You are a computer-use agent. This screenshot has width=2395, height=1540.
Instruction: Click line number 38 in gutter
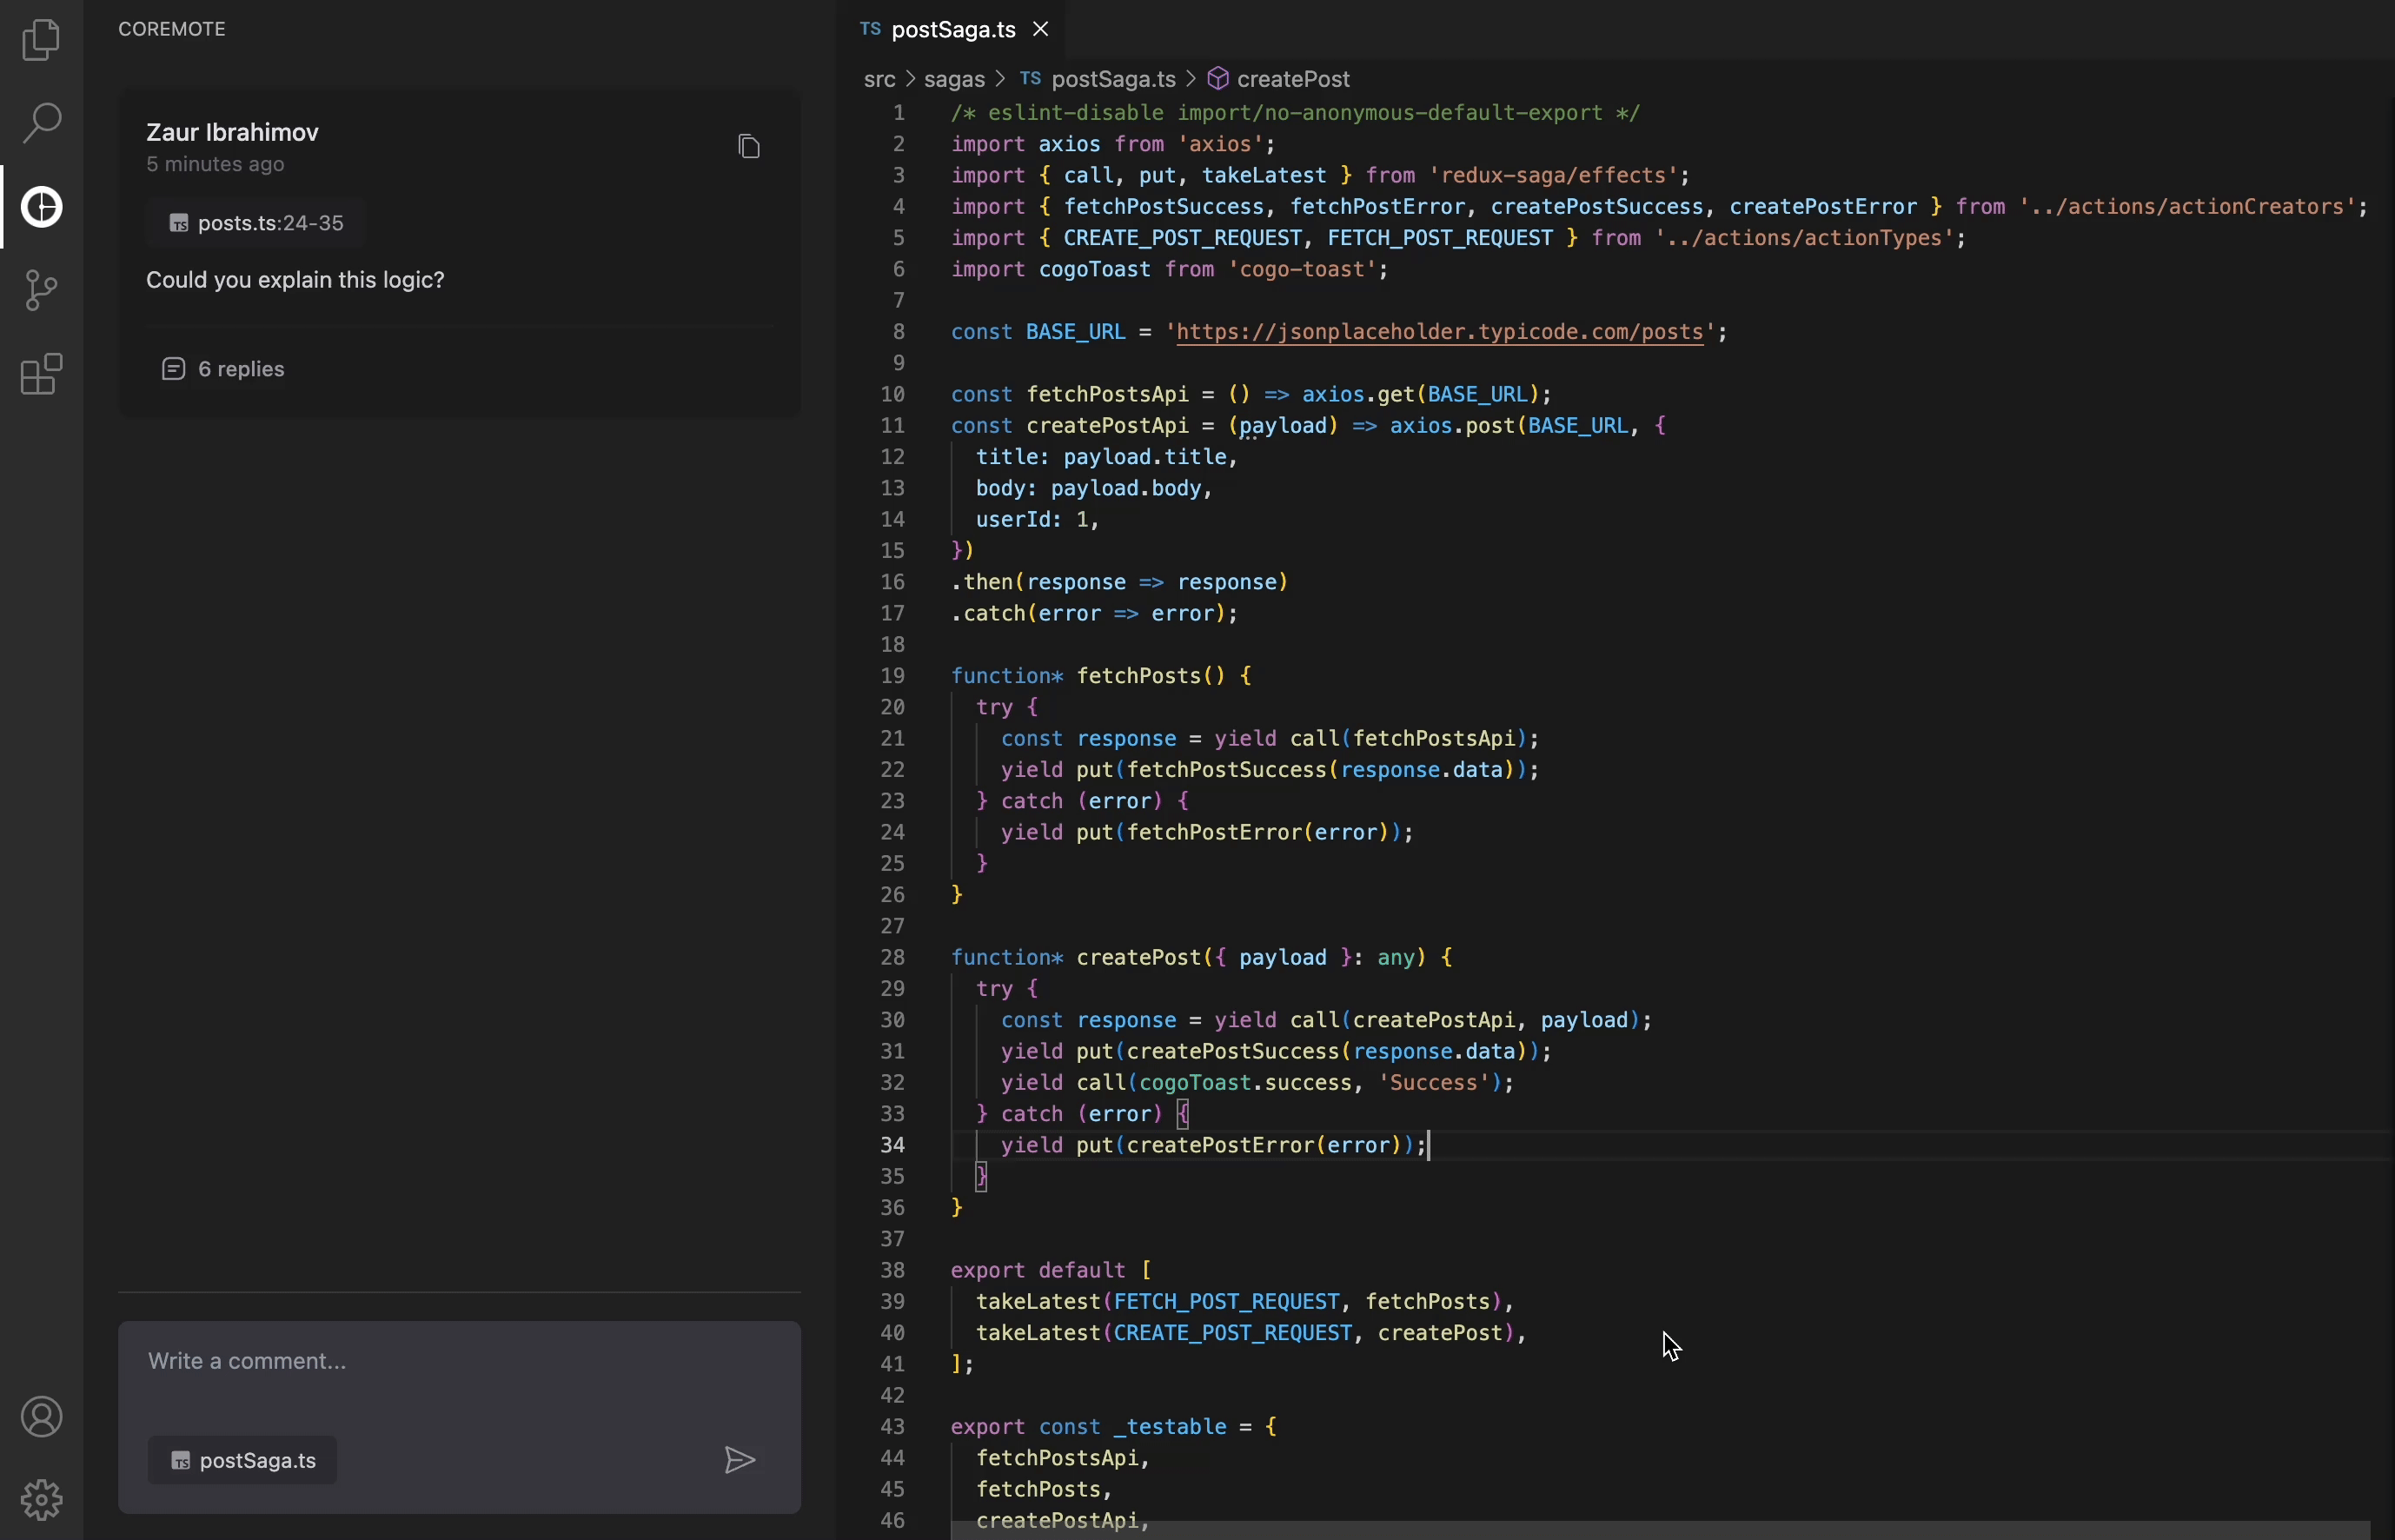(892, 1270)
